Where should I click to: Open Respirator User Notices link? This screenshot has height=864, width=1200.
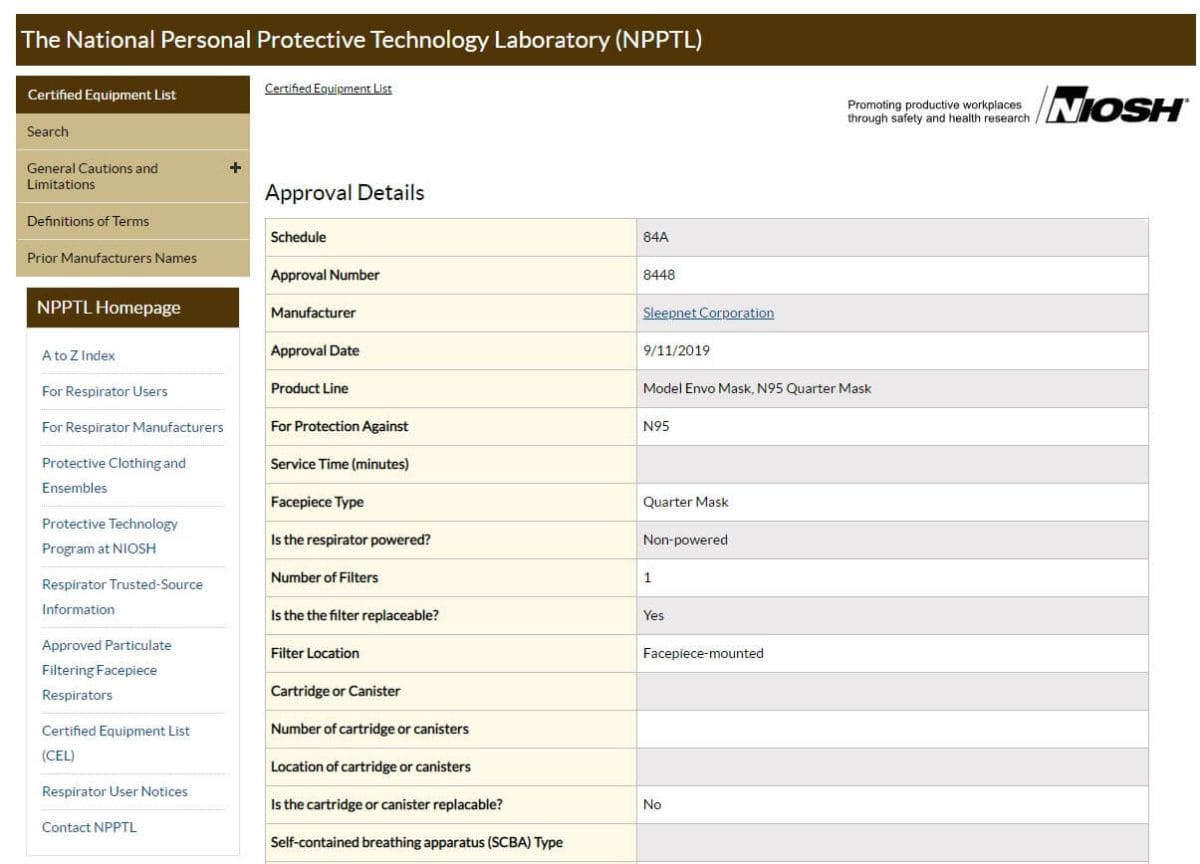(115, 792)
